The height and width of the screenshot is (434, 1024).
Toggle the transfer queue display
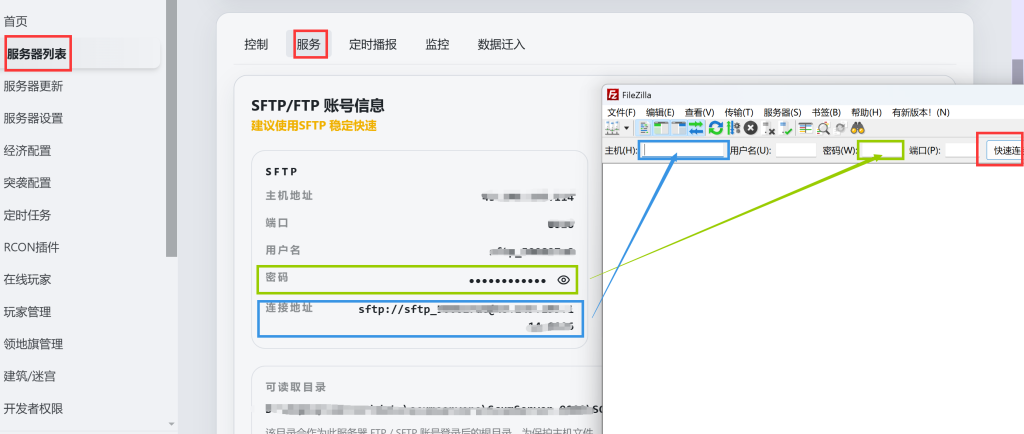696,128
